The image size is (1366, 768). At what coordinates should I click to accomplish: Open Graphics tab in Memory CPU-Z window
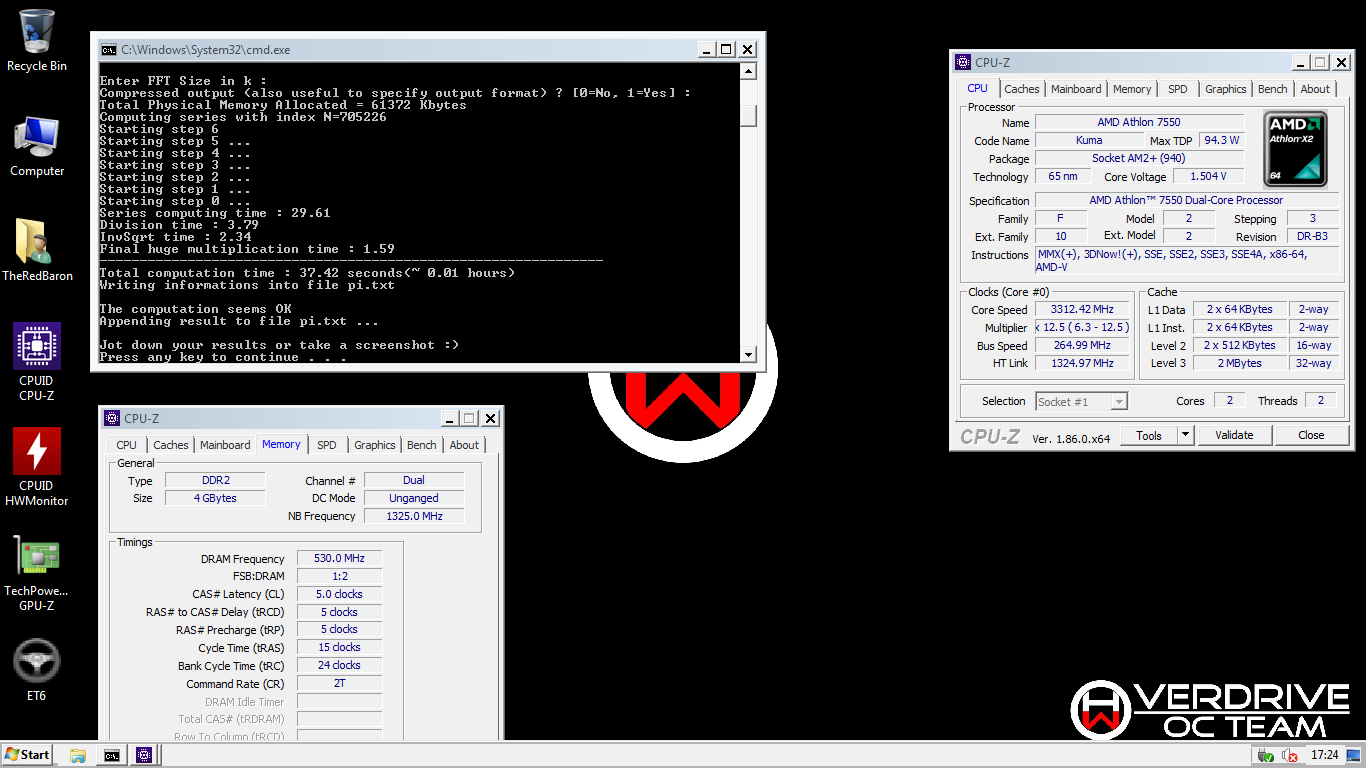(375, 445)
